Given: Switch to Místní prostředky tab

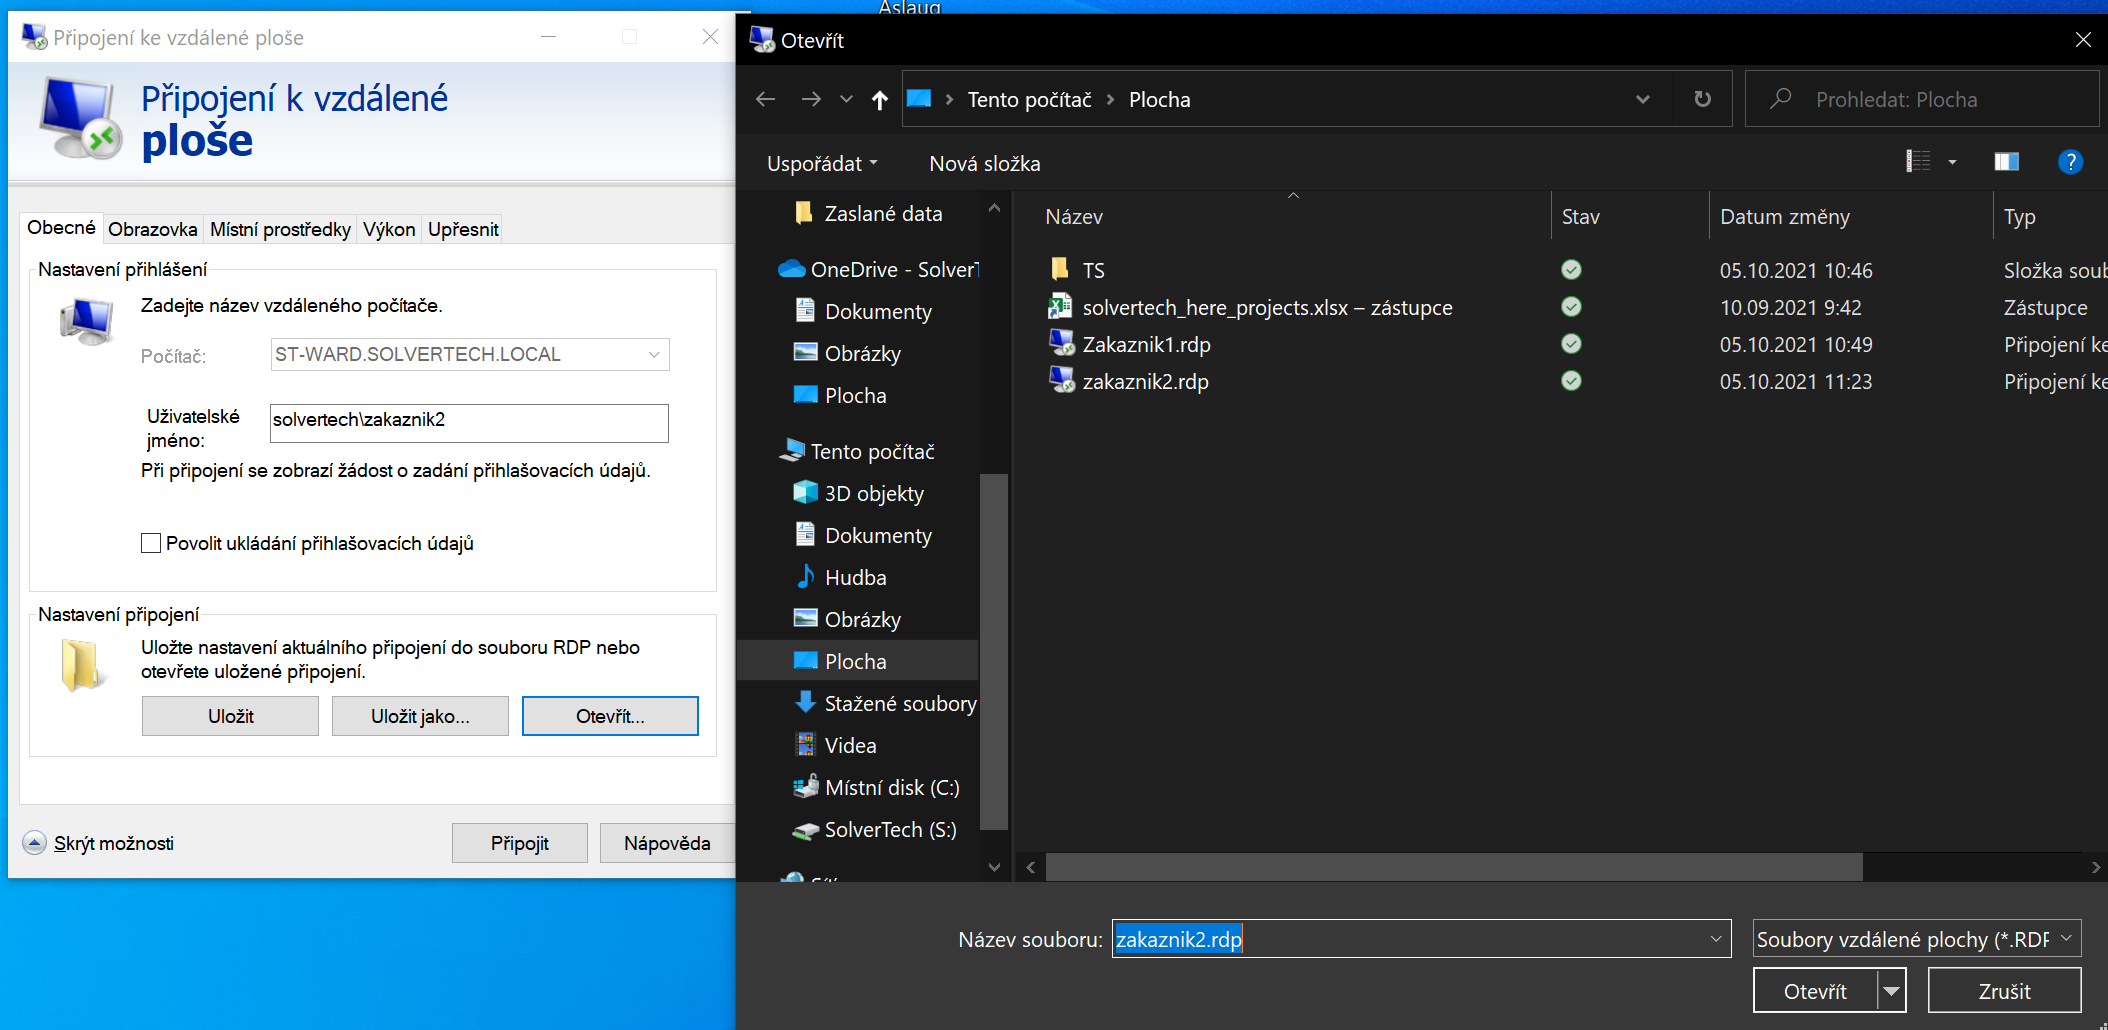Looking at the screenshot, I should coord(280,229).
